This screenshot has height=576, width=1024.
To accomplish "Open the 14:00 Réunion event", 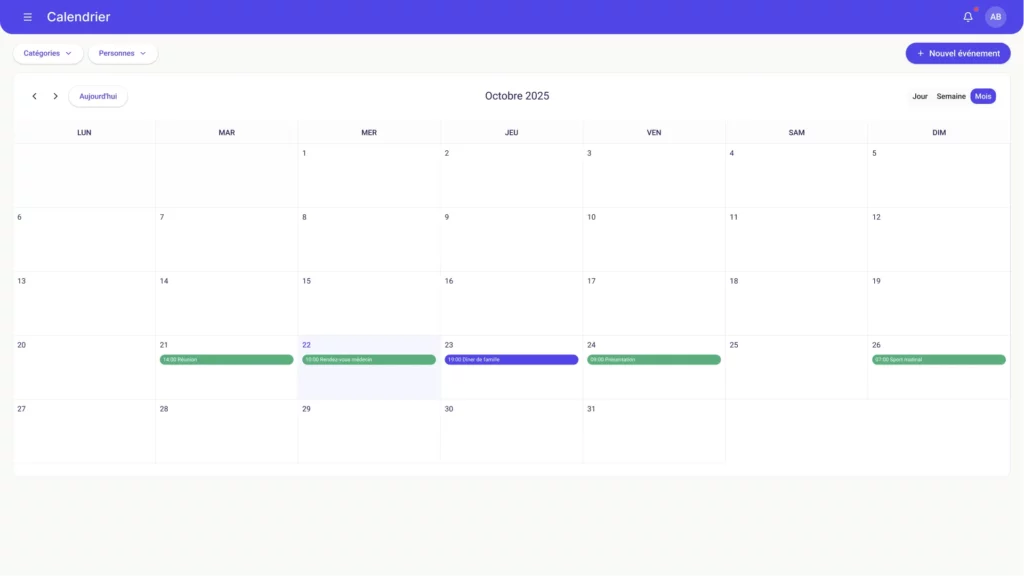I will click(x=227, y=360).
